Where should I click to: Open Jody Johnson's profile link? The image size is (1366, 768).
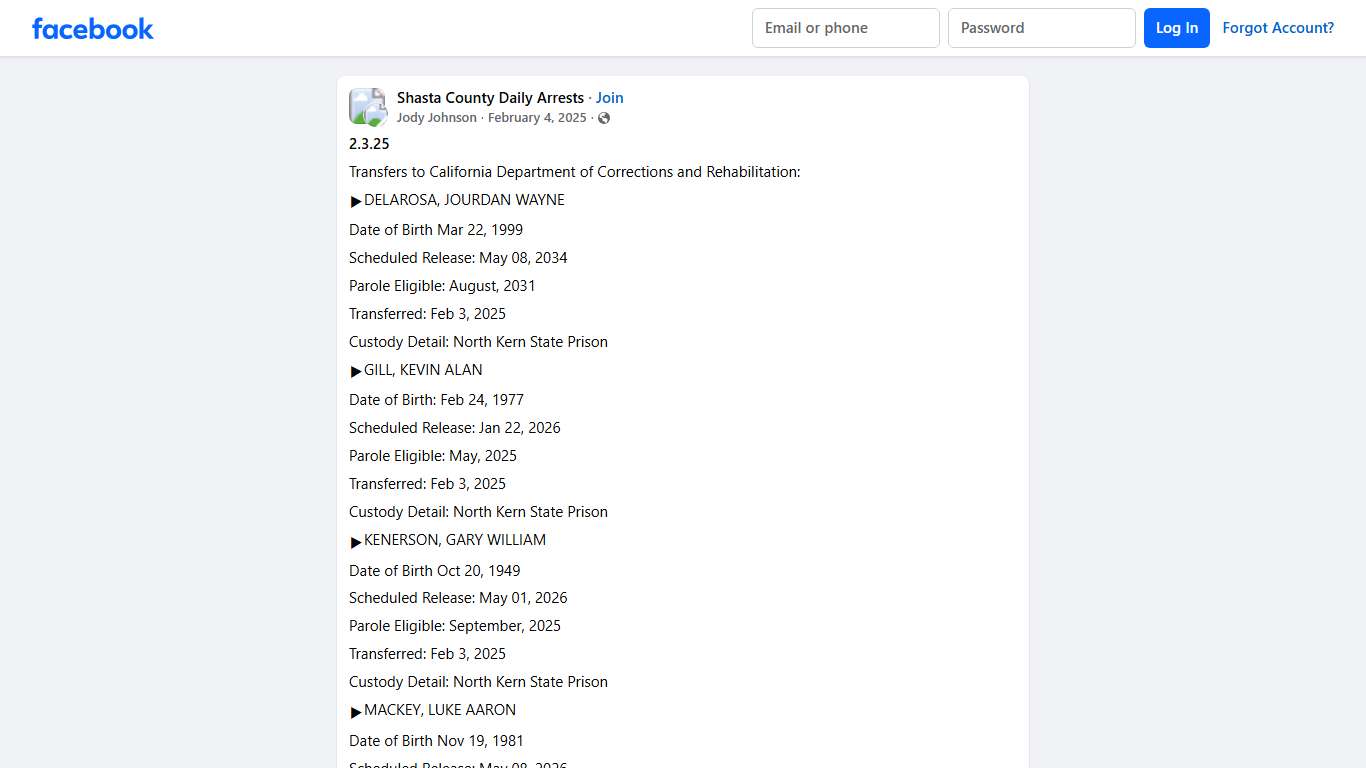436,117
